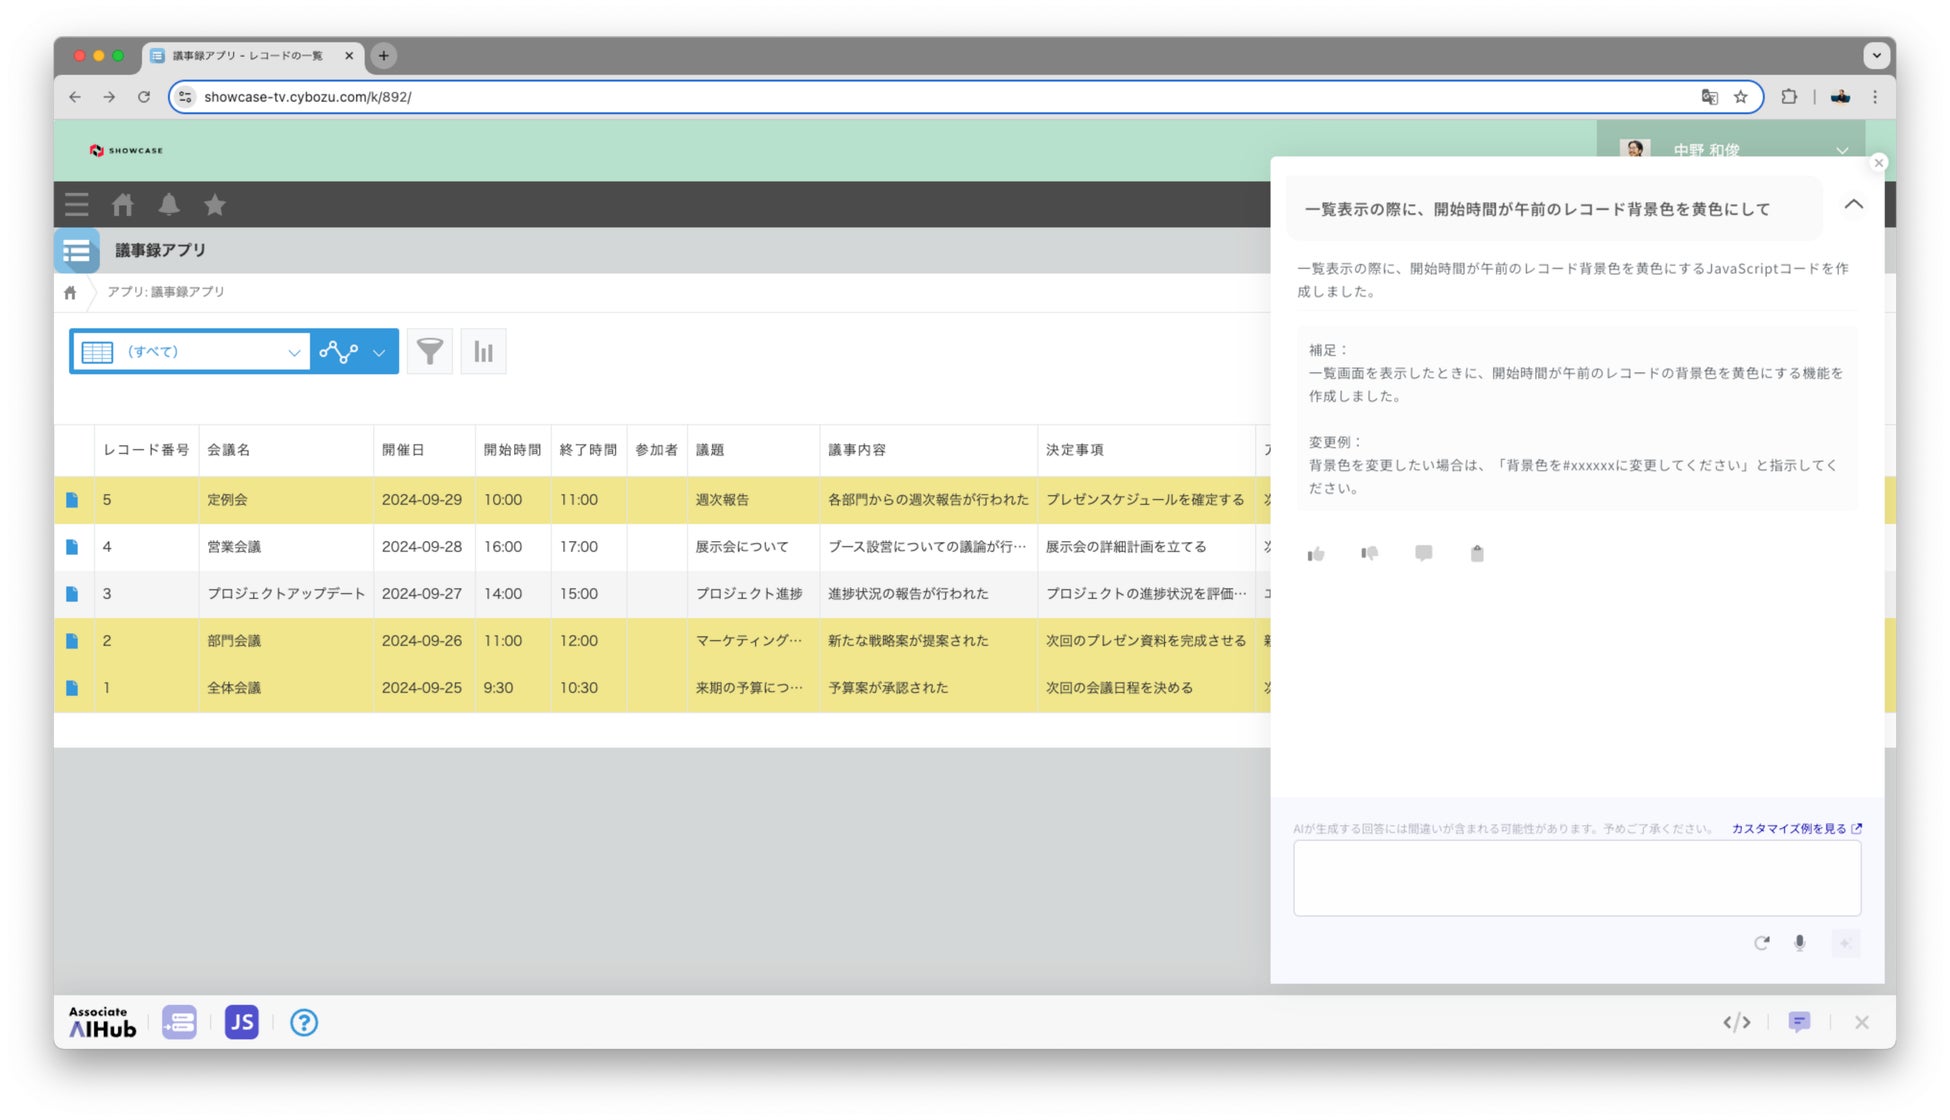The image size is (1950, 1120).
Task: Open the hamburger menu
Action: [77, 205]
